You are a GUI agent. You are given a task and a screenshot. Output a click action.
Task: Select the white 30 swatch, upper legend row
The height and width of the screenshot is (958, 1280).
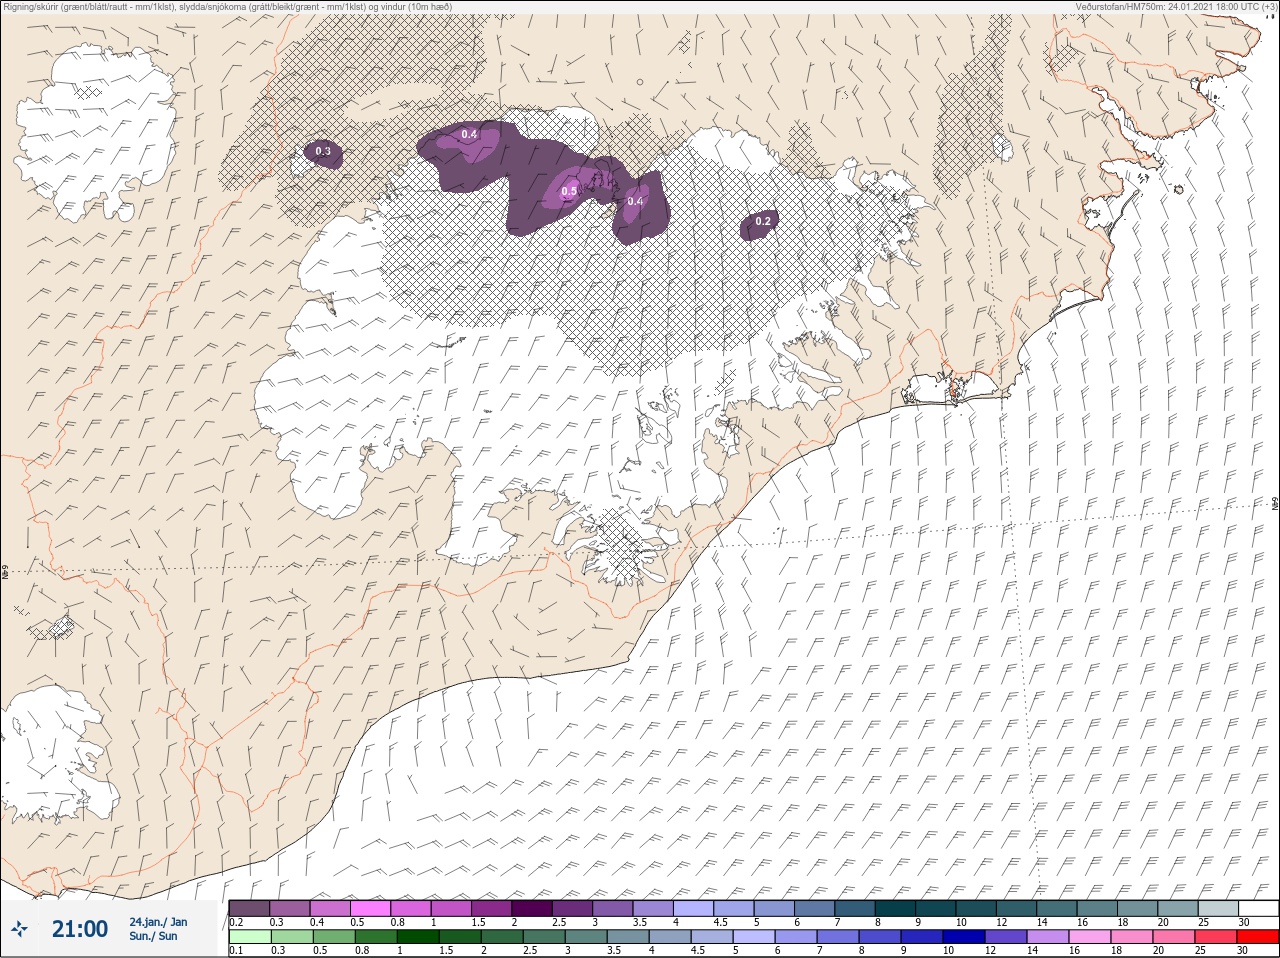pyautogui.click(x=1258, y=908)
